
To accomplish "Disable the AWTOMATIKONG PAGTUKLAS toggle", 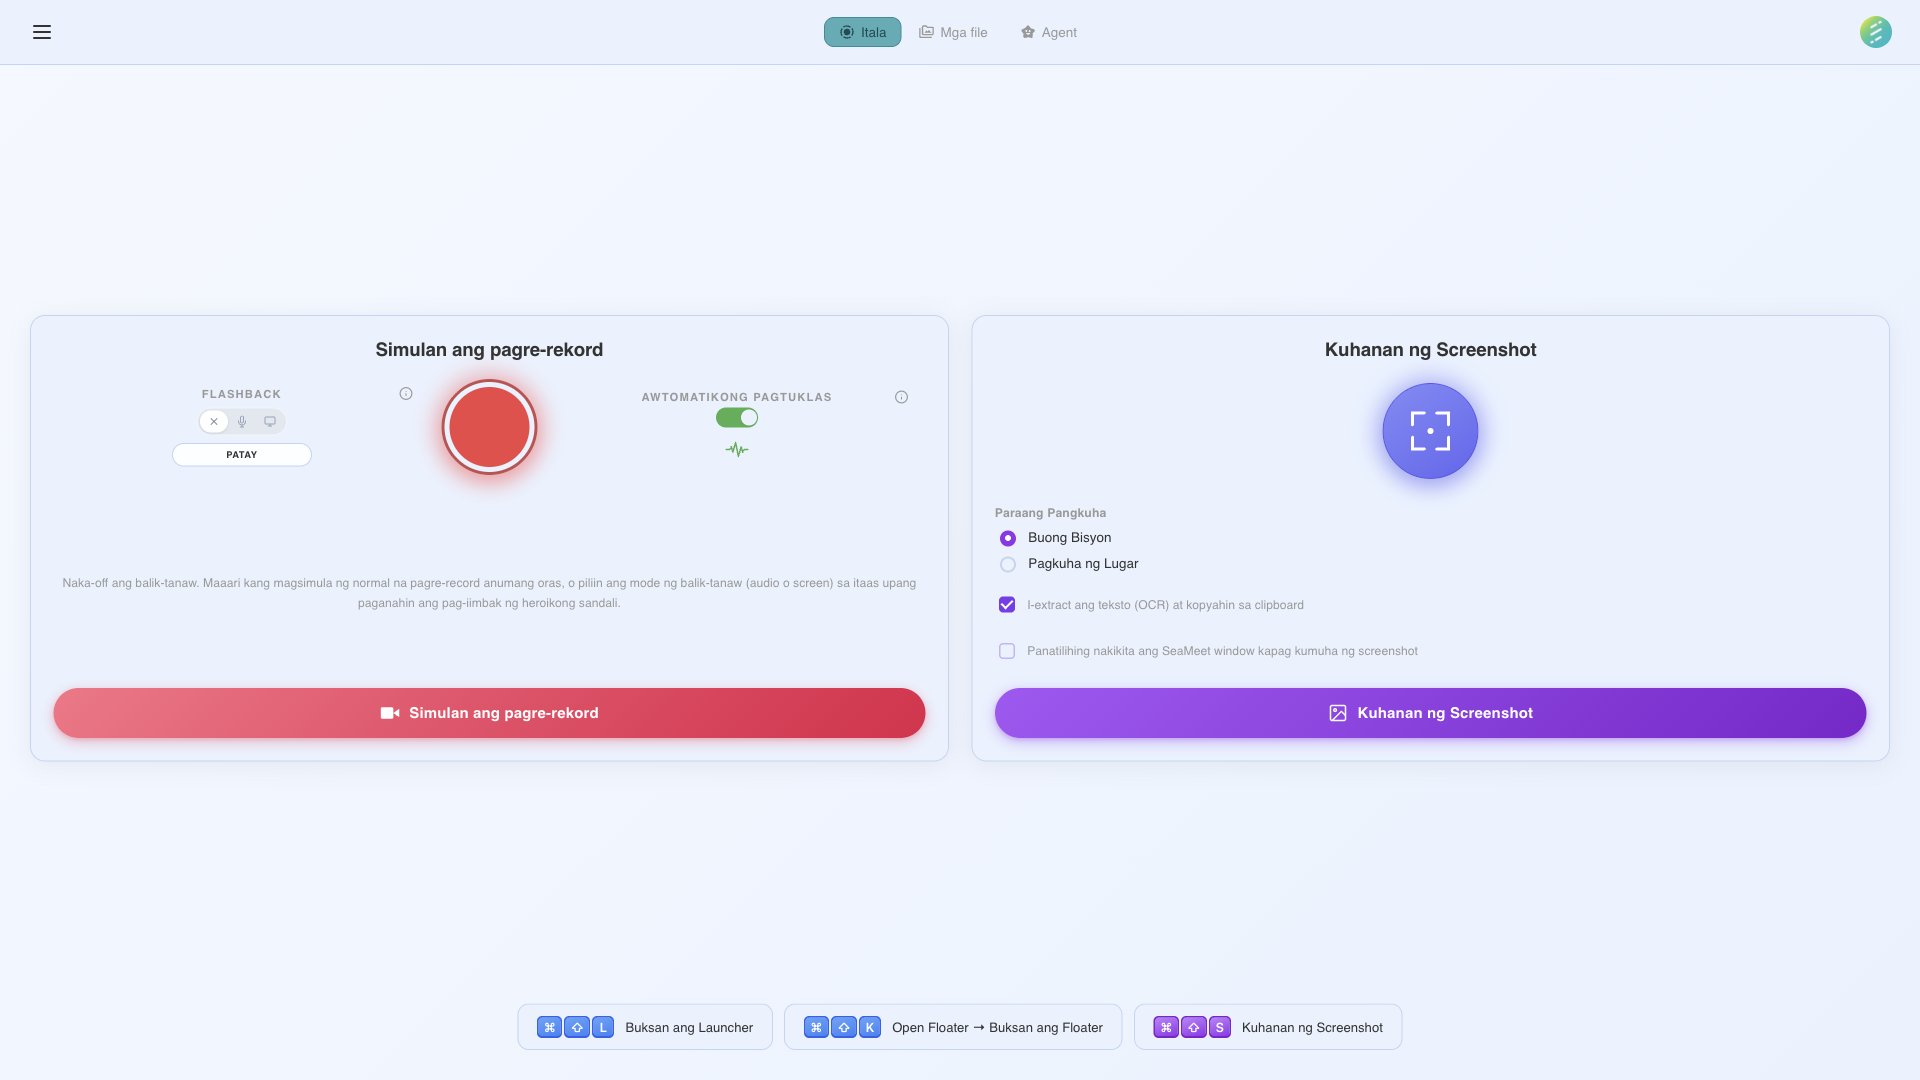I will (x=736, y=417).
